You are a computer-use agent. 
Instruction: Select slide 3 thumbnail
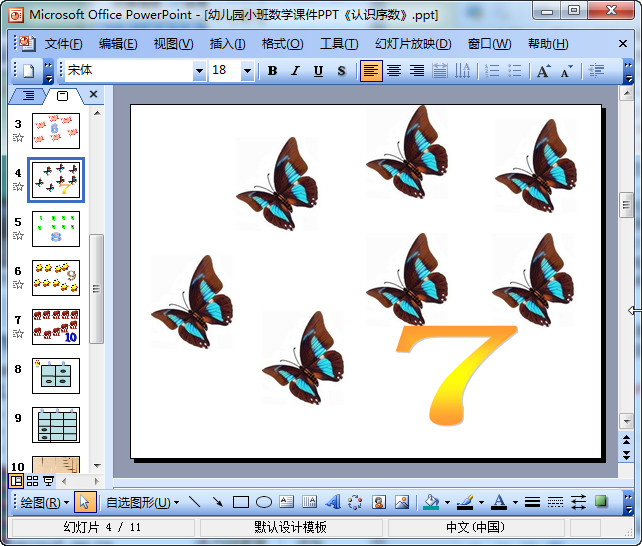tap(56, 131)
